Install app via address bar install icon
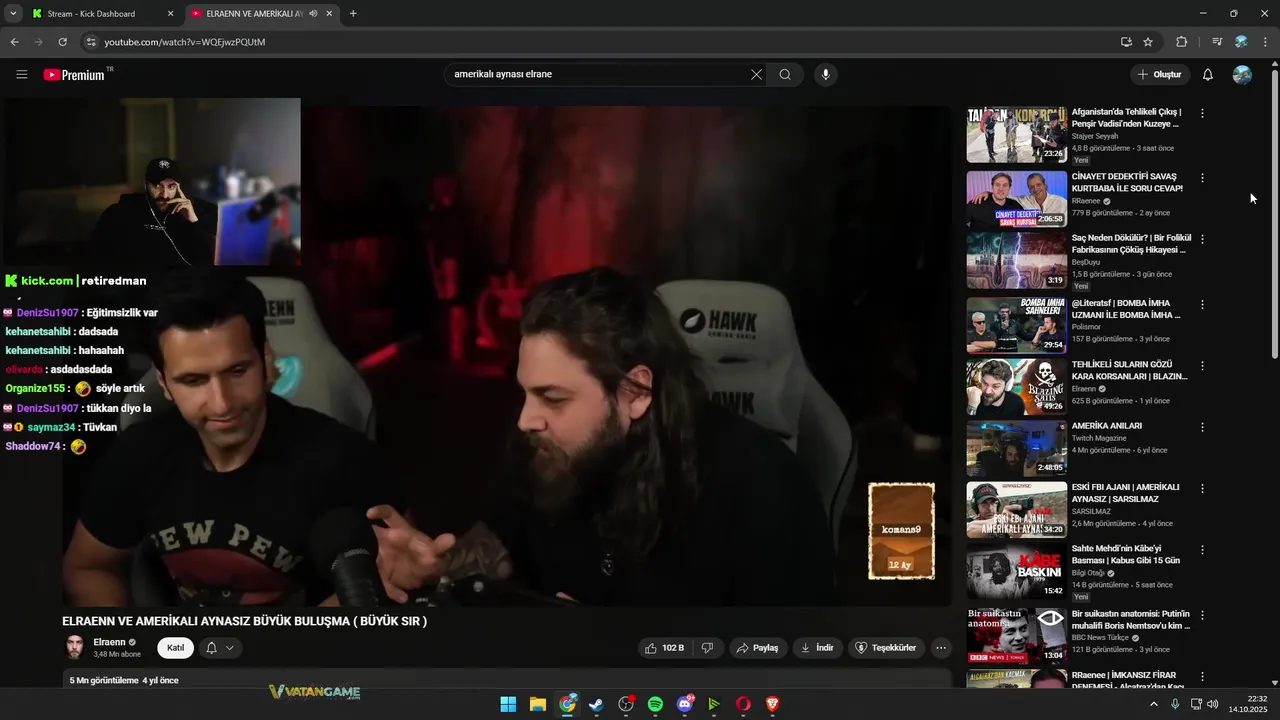The width and height of the screenshot is (1280, 720). pyautogui.click(x=1126, y=42)
